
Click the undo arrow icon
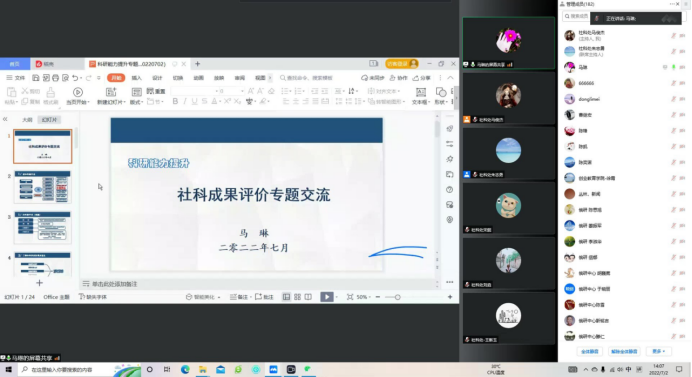[x=75, y=78]
